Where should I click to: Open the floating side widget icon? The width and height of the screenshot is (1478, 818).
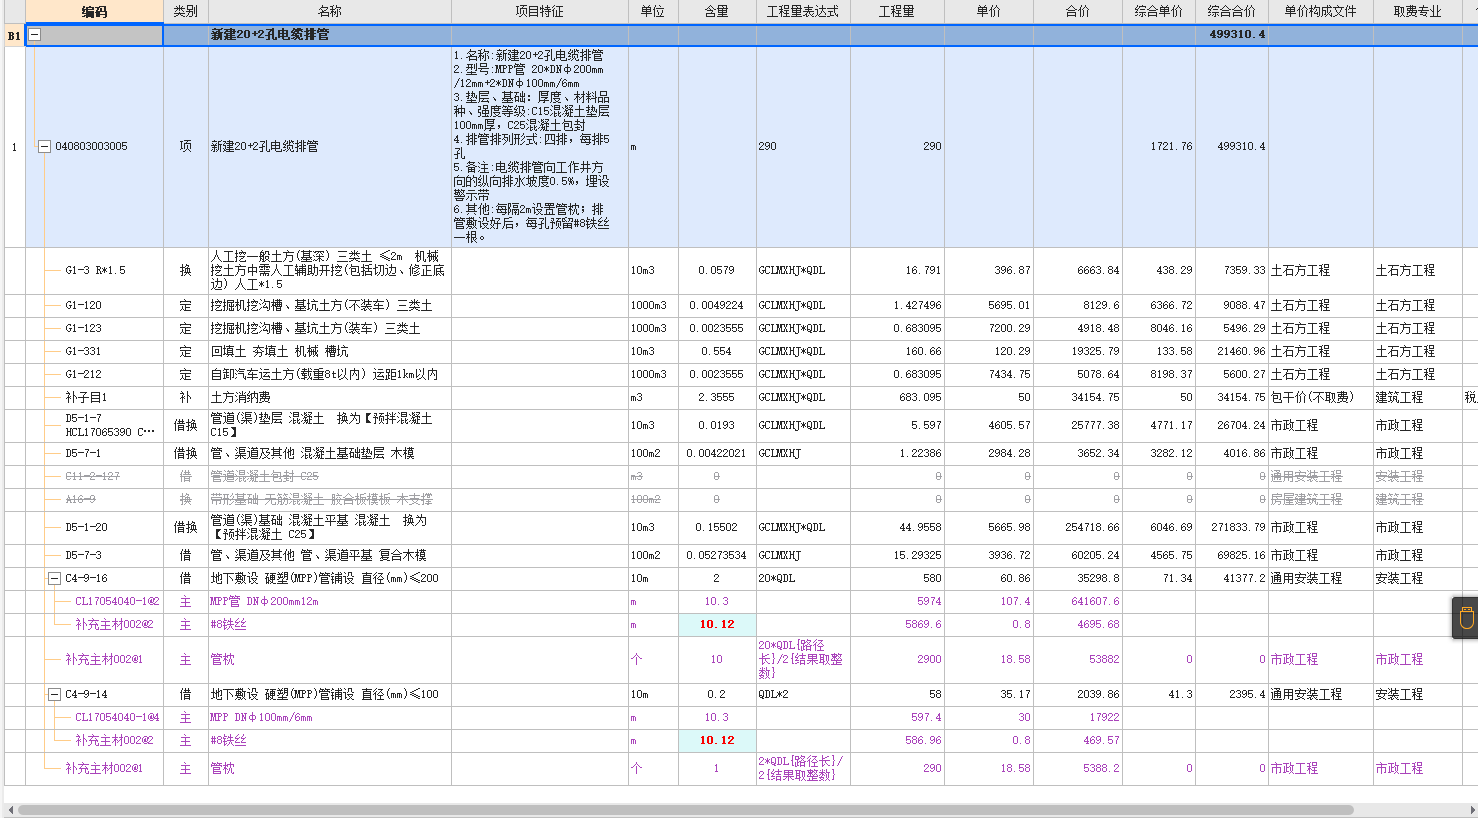(x=1466, y=618)
